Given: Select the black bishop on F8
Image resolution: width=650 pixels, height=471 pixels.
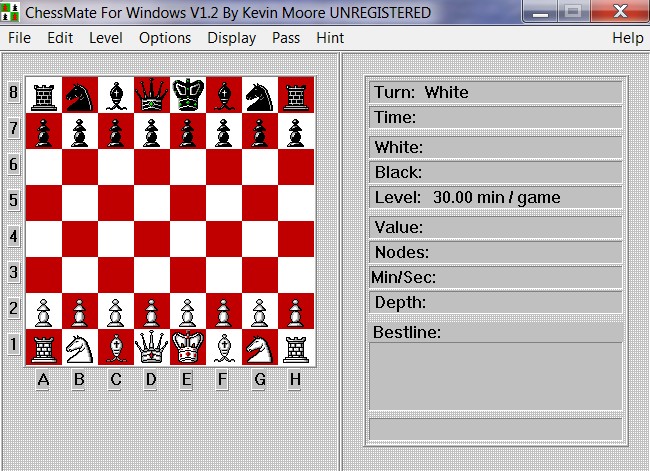Looking at the screenshot, I should (x=224, y=95).
